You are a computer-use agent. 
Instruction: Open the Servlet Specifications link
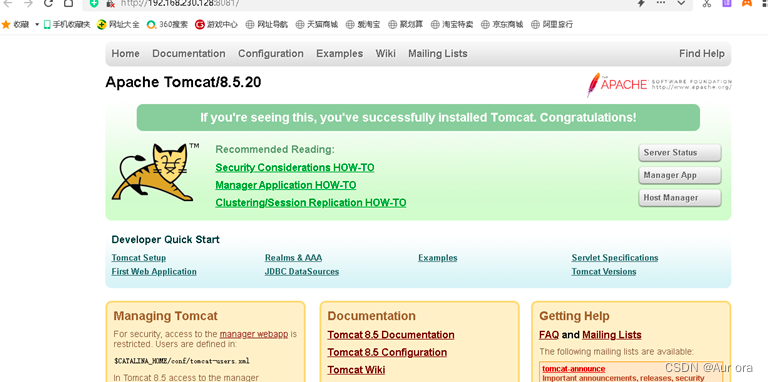point(615,258)
